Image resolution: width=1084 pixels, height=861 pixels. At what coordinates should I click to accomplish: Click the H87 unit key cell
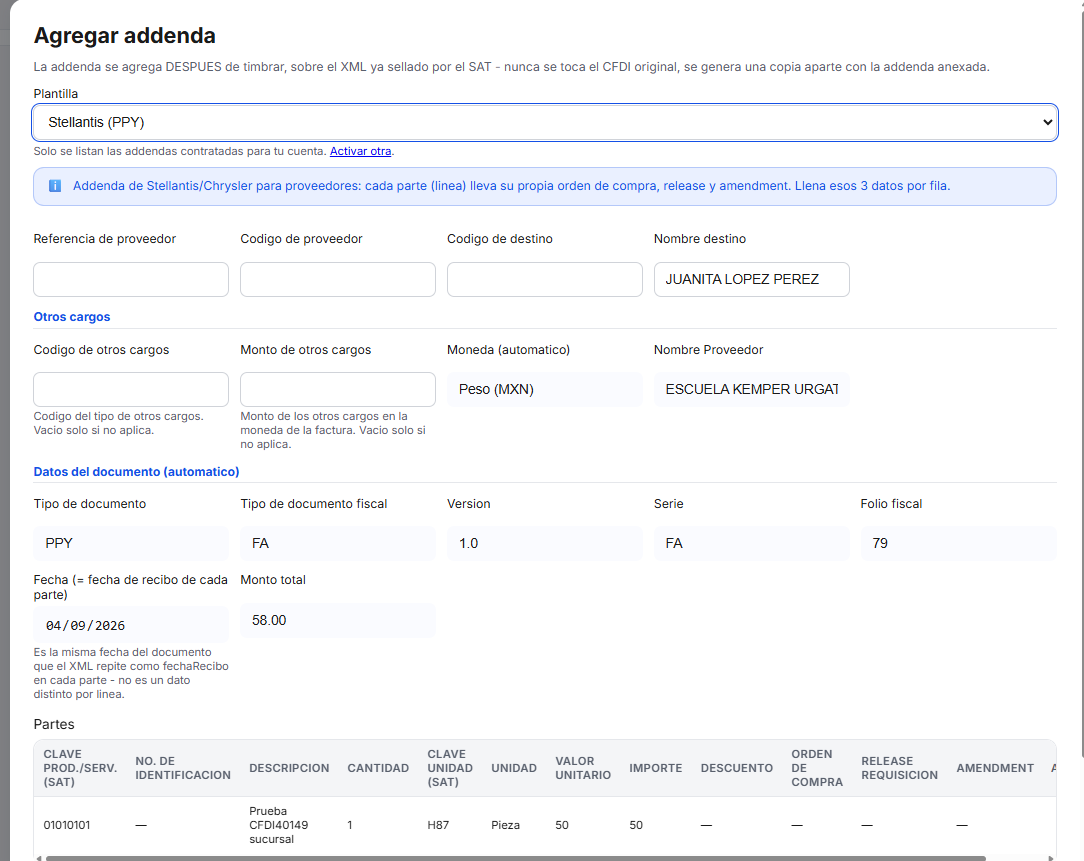(438, 825)
